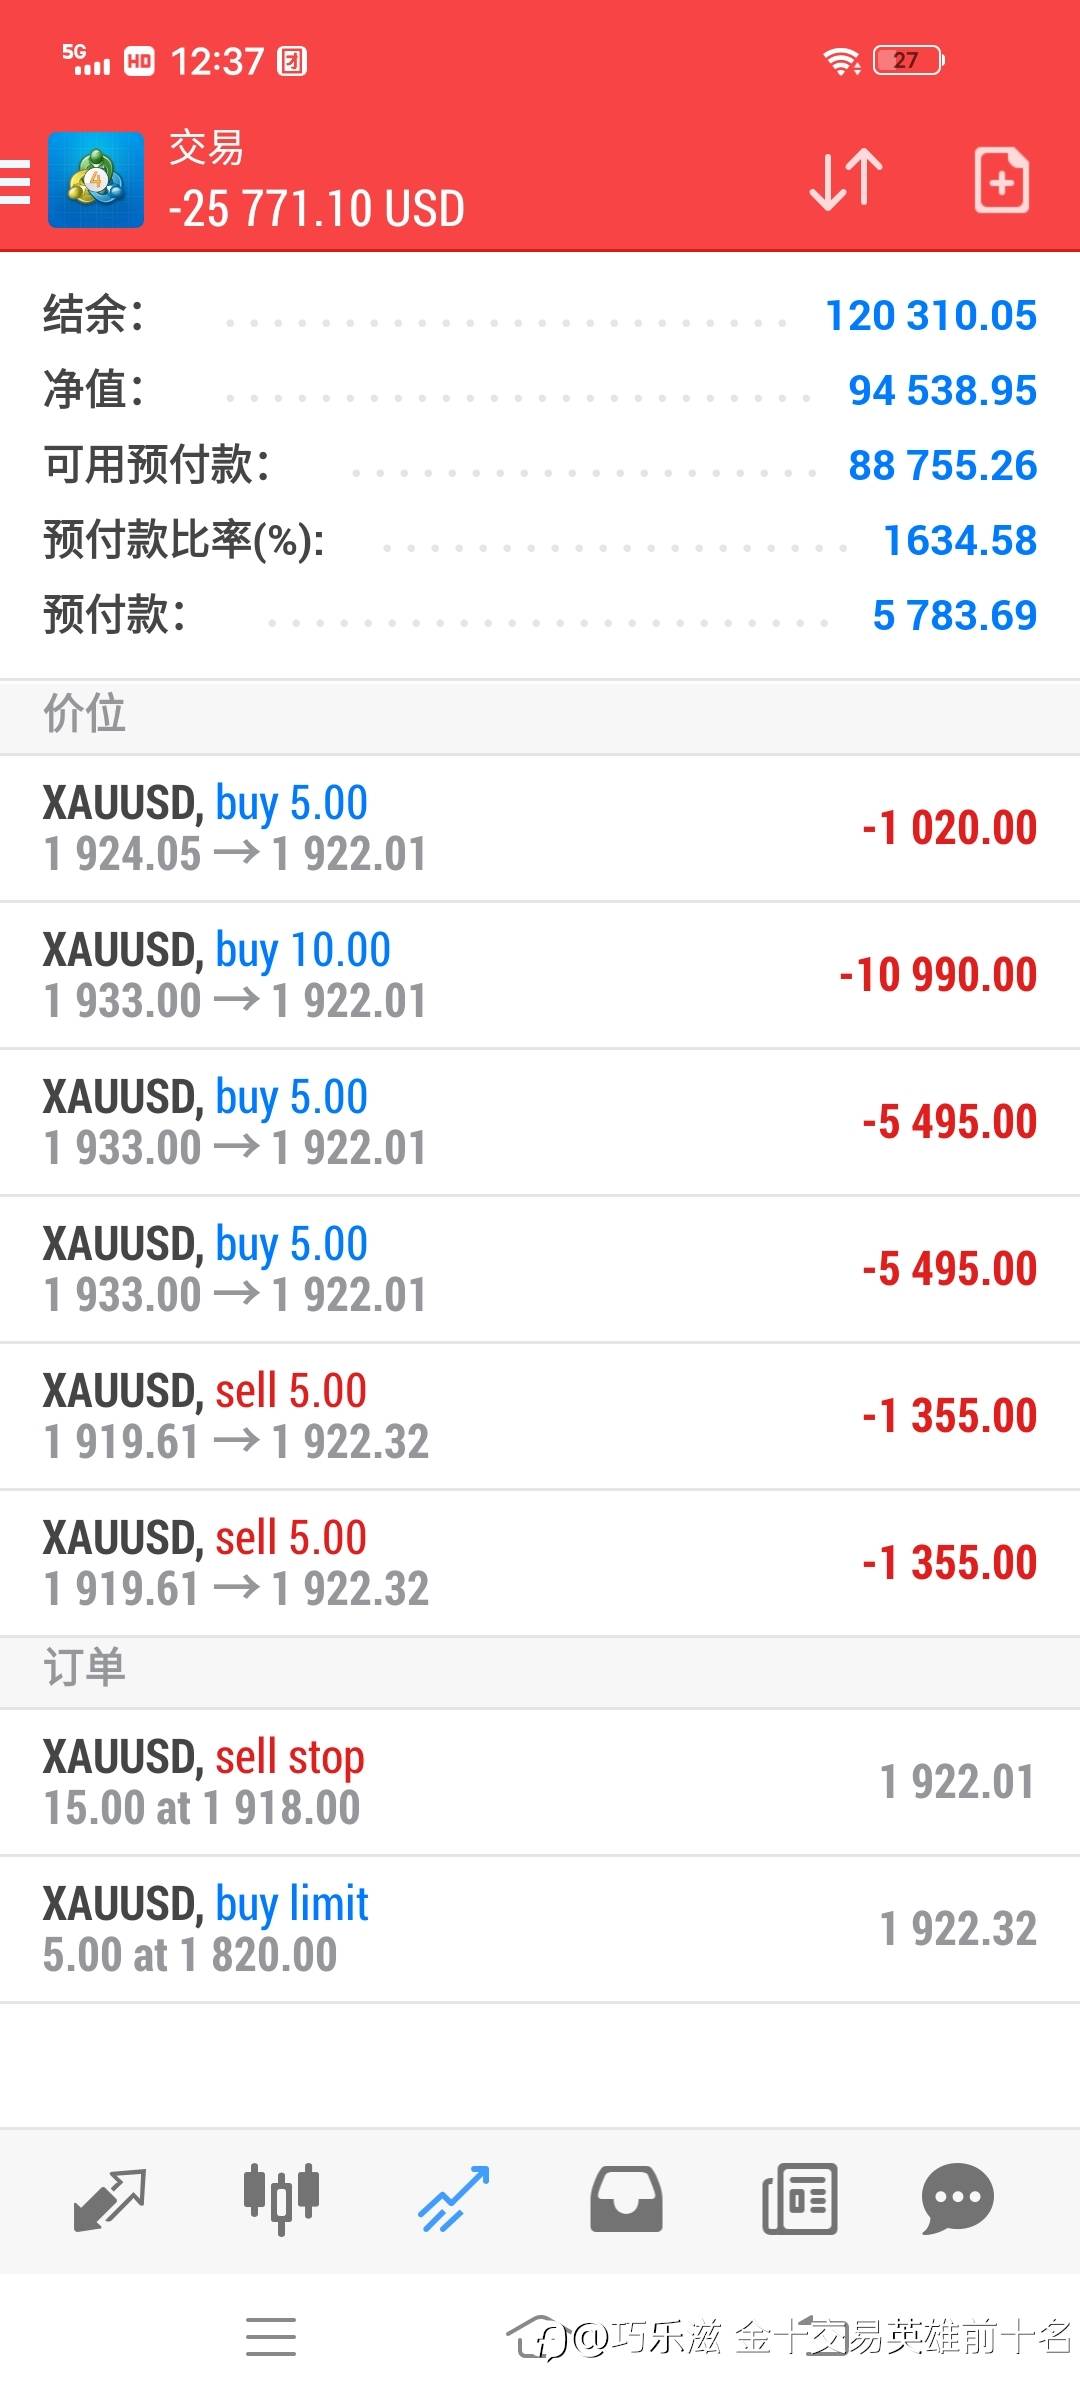Open the Quotes tab with arrows icon
The height and width of the screenshot is (2400, 1080).
pos(109,2199)
